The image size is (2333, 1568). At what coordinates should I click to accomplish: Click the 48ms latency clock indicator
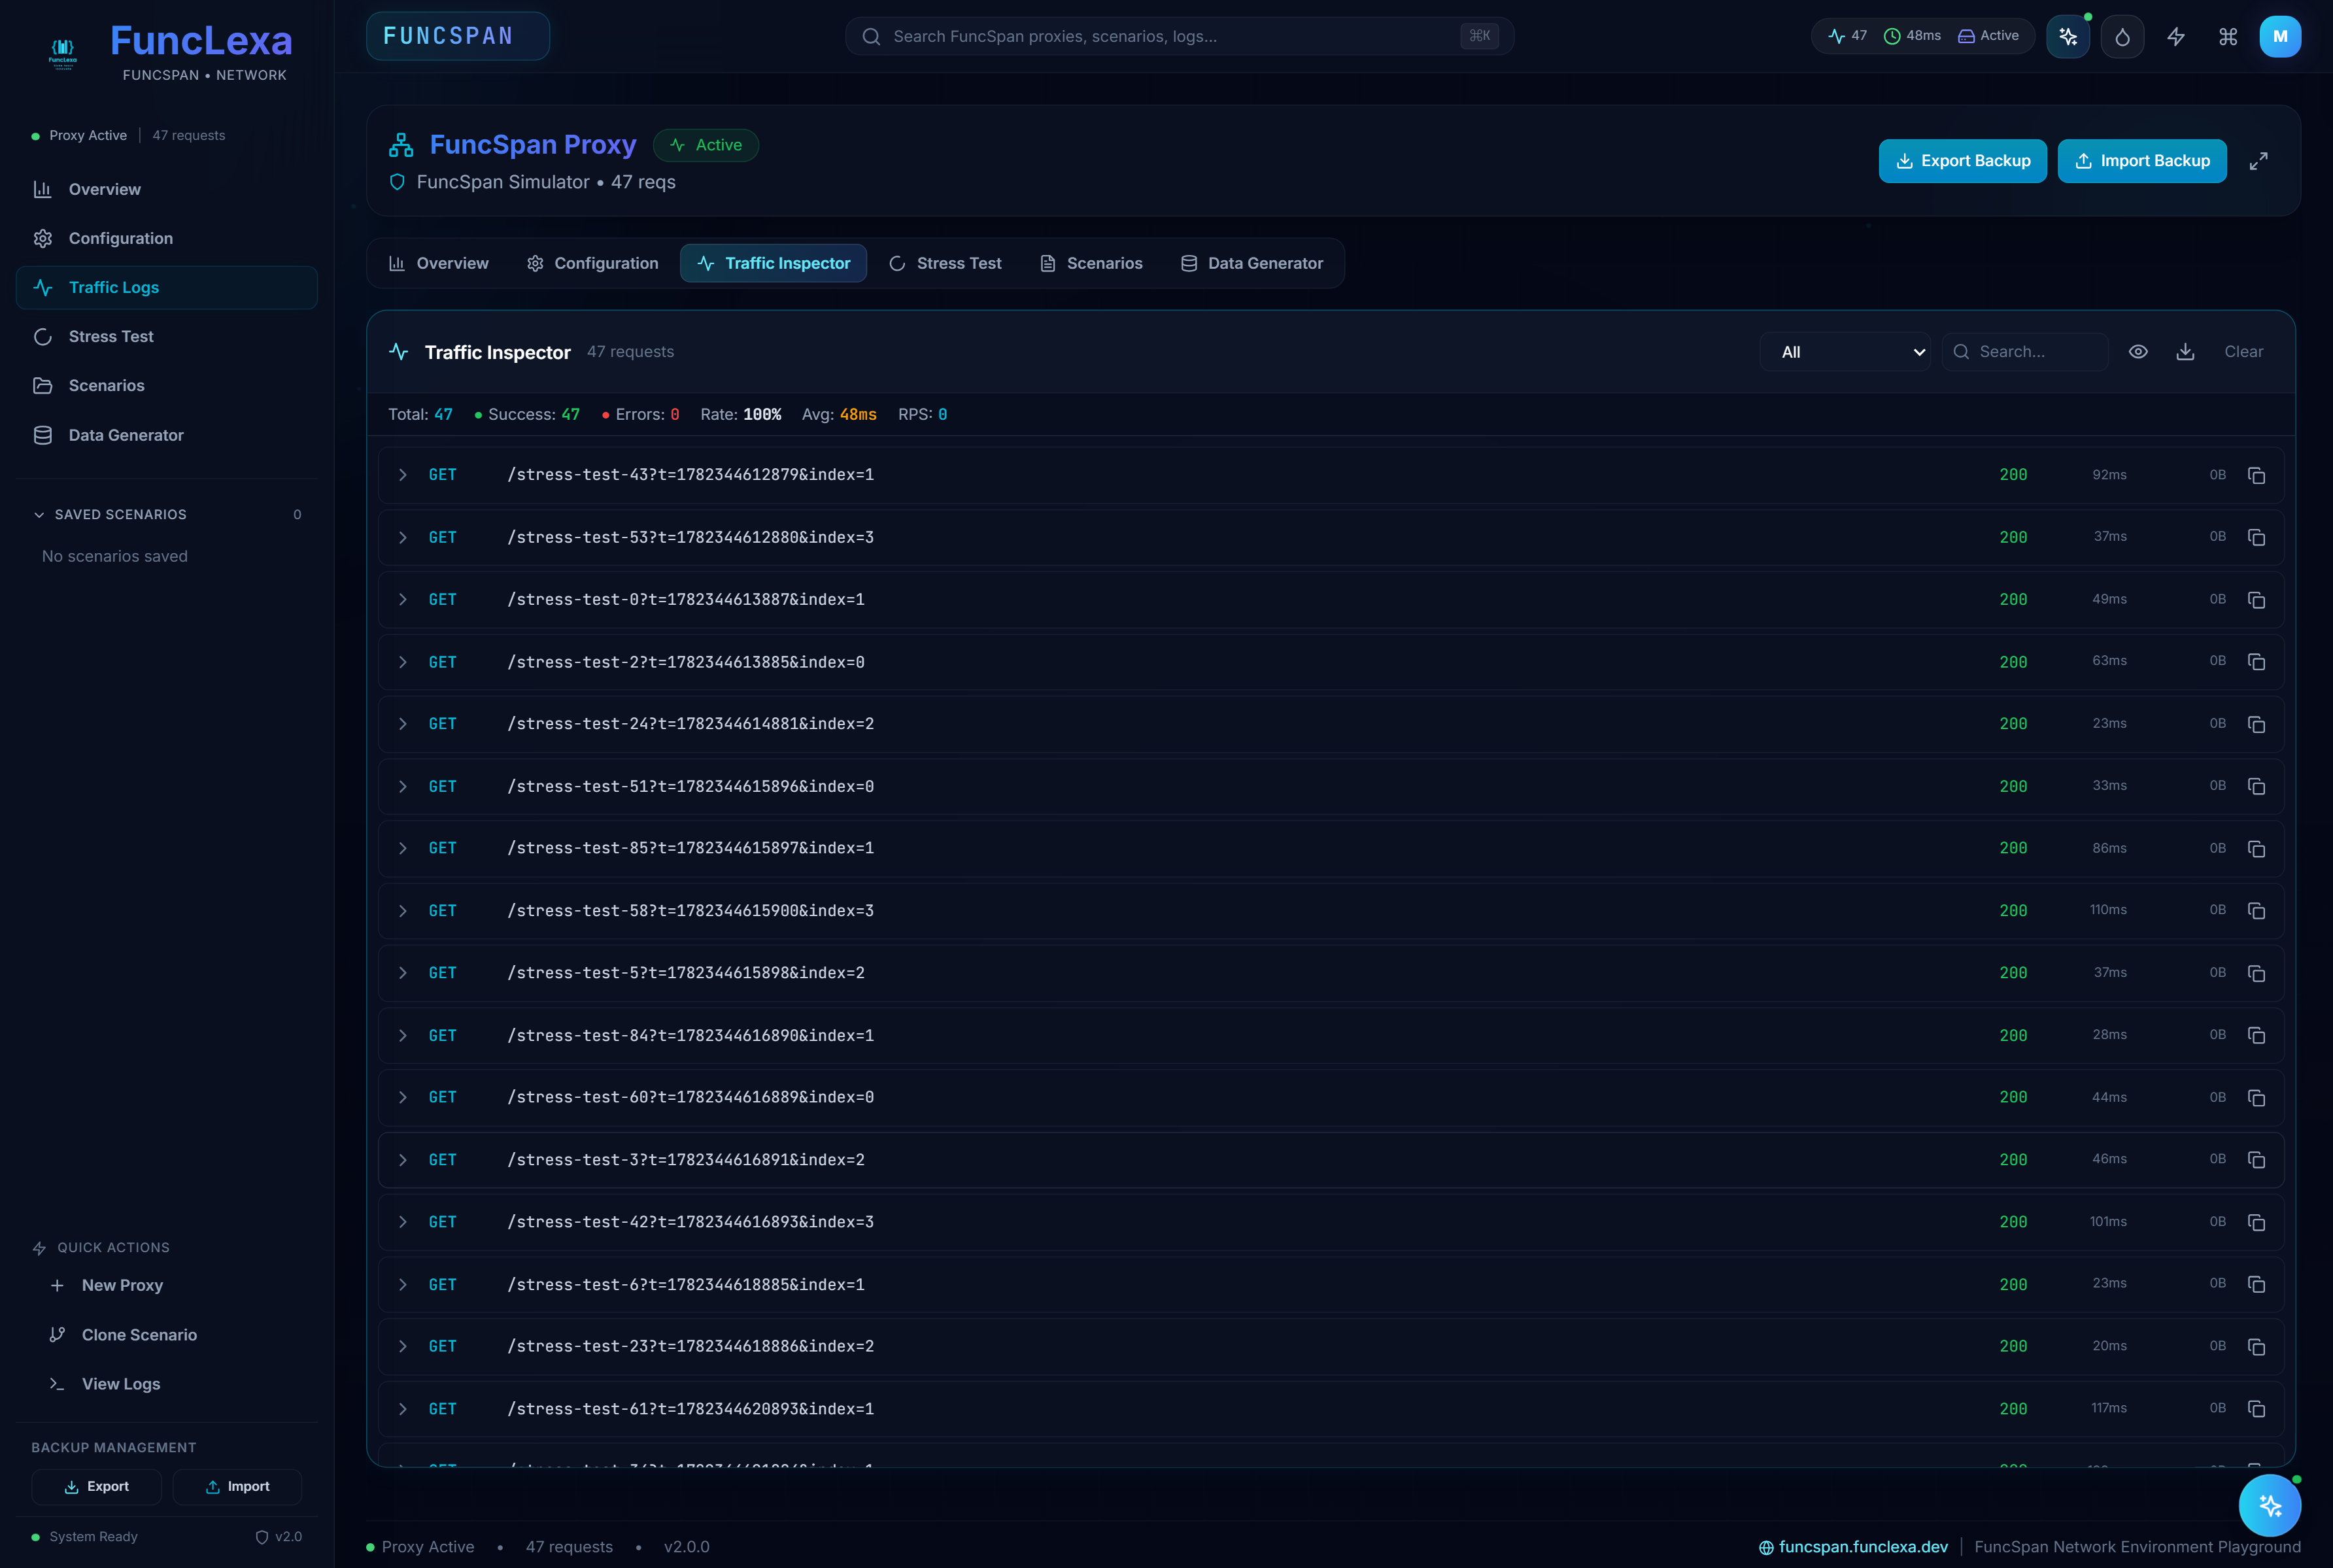coord(1912,36)
